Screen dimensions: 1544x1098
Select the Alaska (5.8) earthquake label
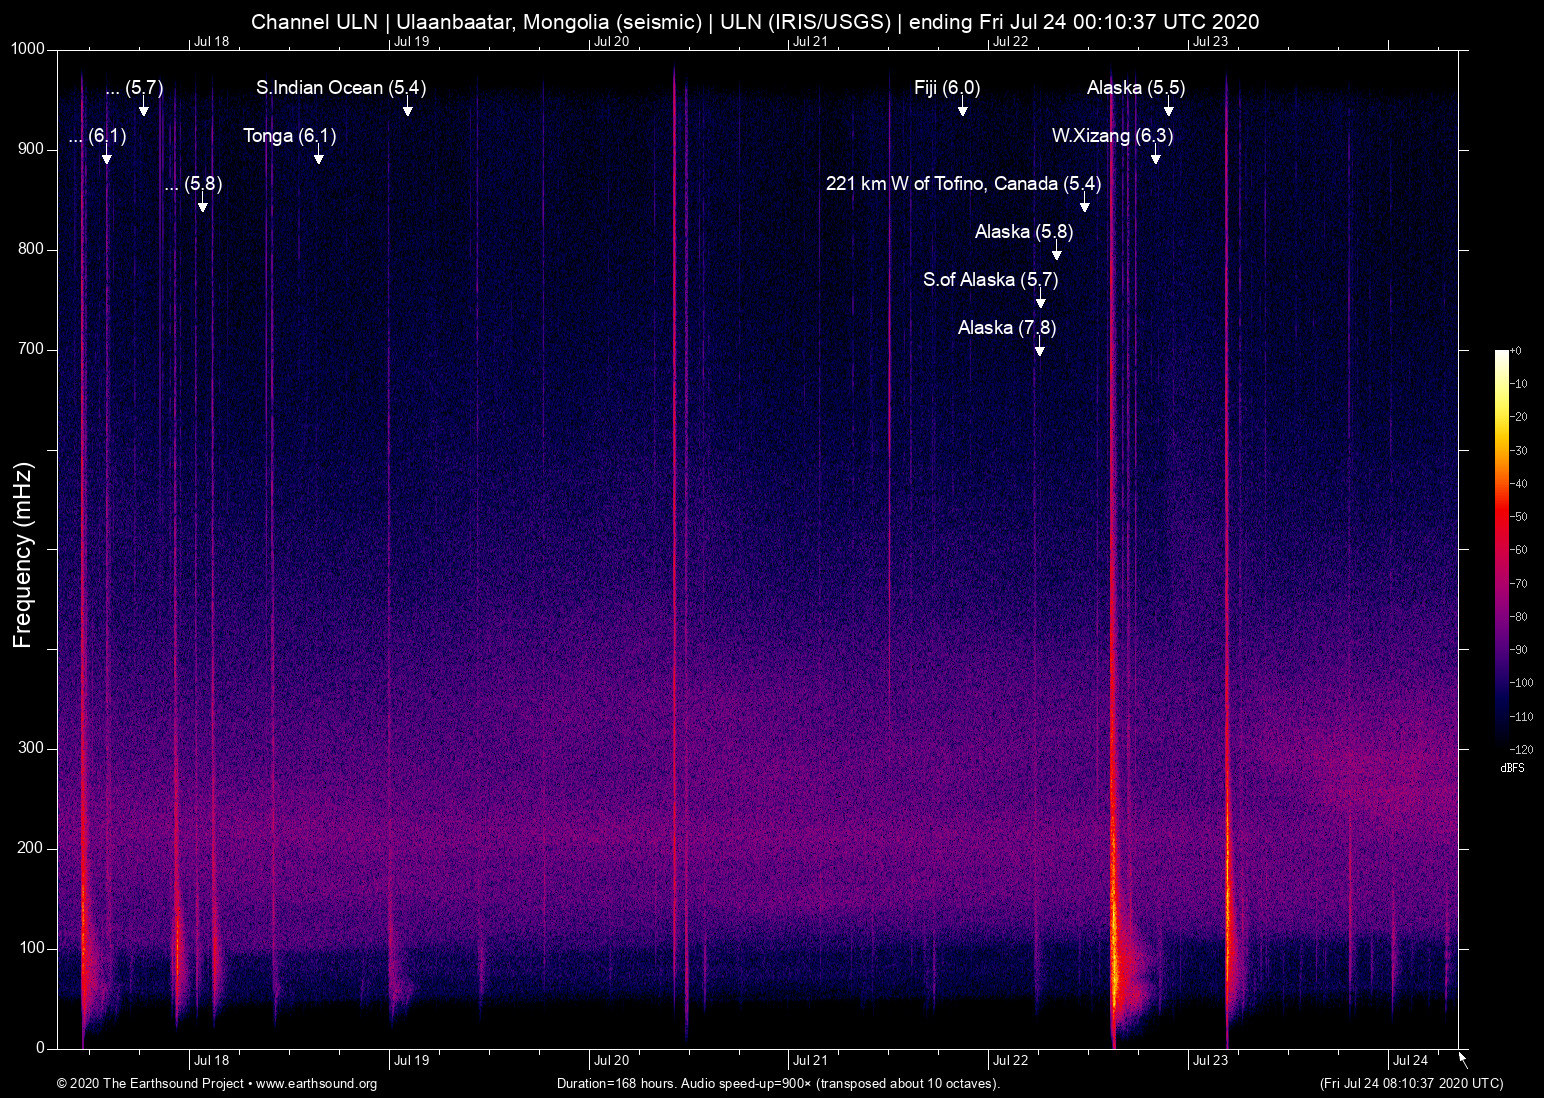(x=1023, y=232)
